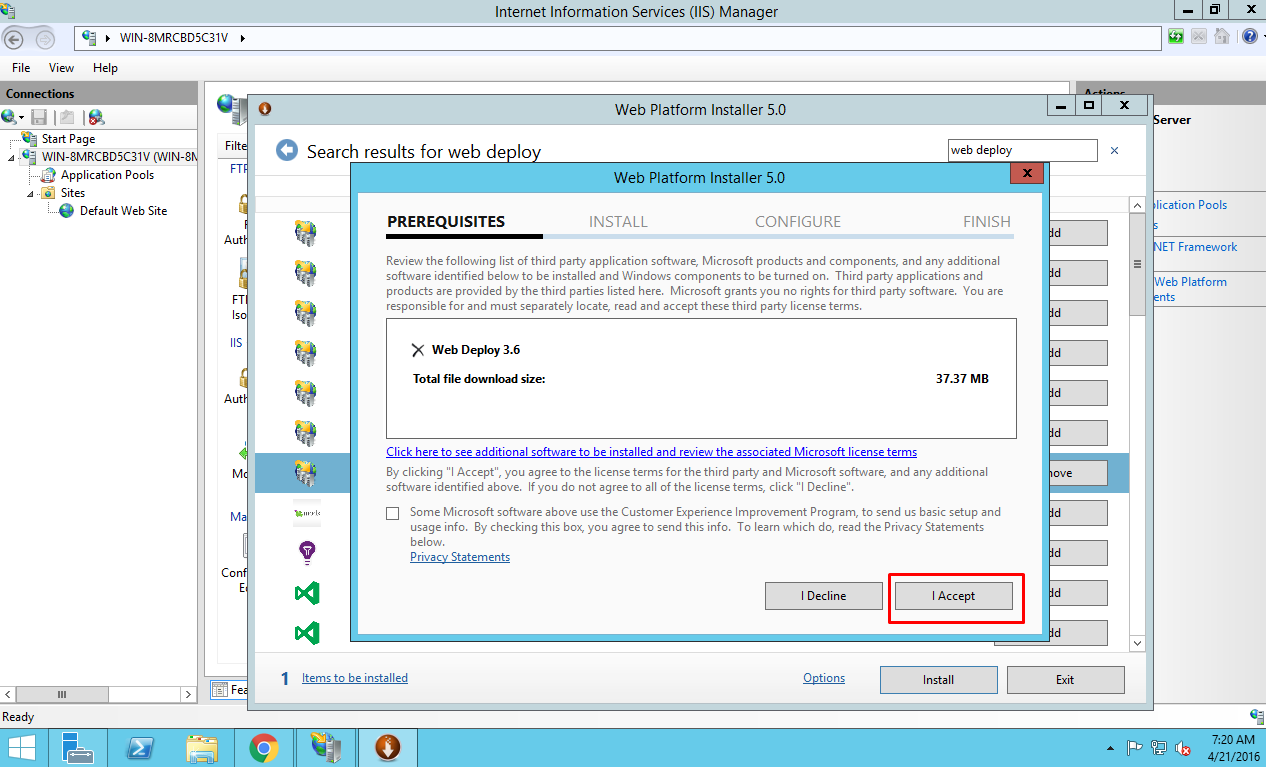Show hidden tray icons with the up arrow
1266x767 pixels.
click(1111, 748)
